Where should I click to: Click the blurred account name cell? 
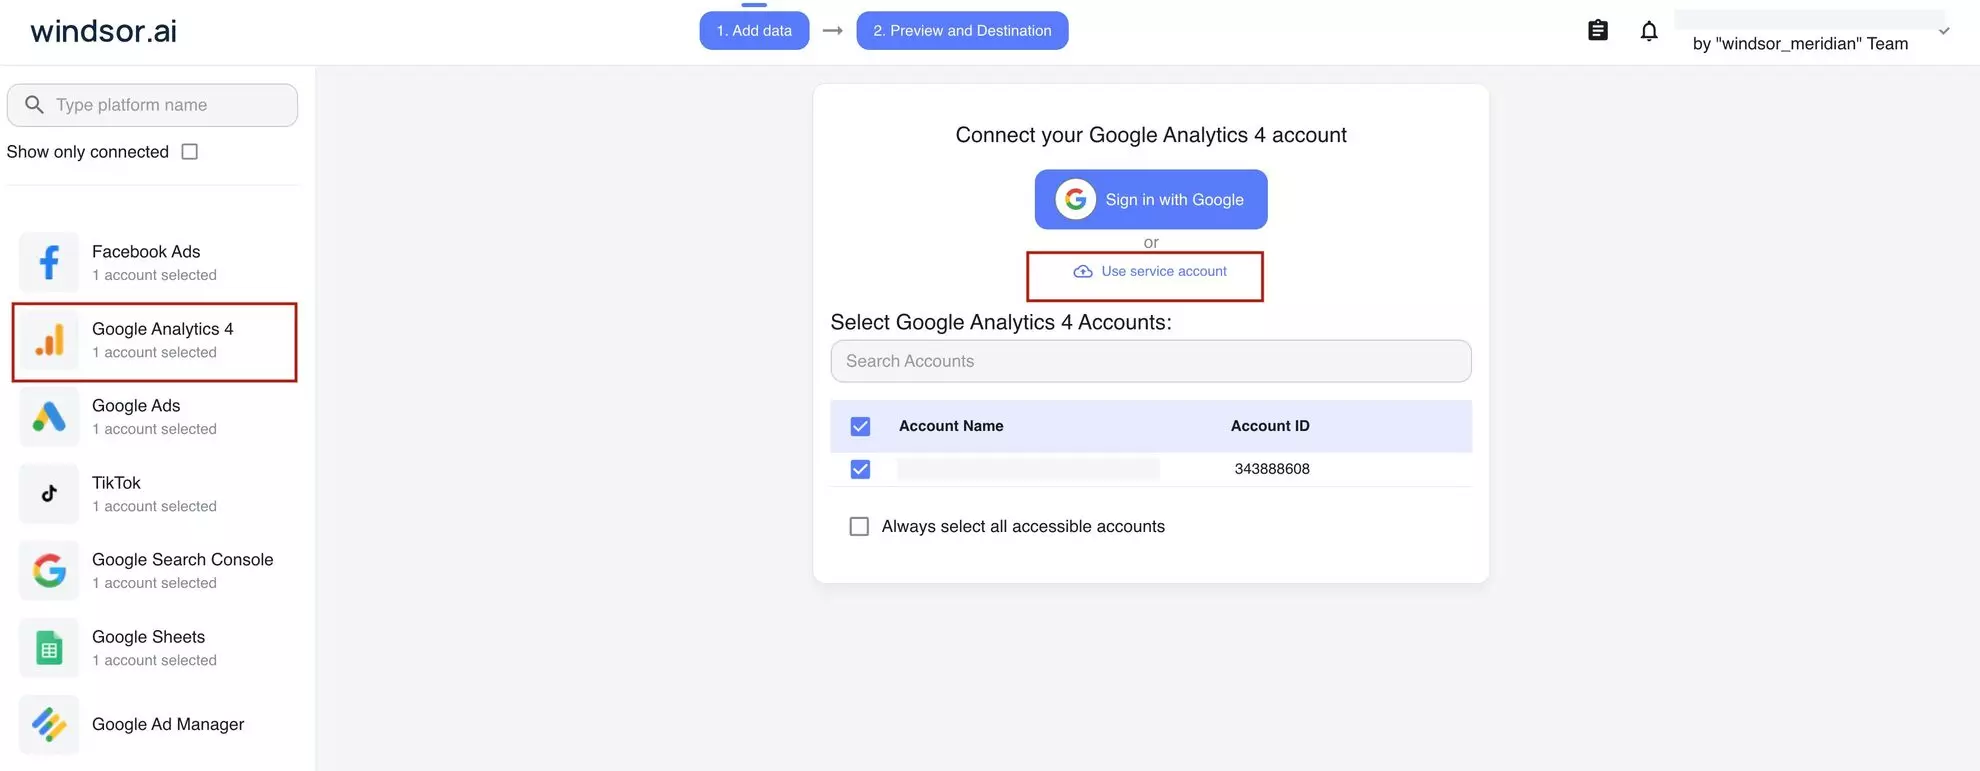click(x=1029, y=469)
